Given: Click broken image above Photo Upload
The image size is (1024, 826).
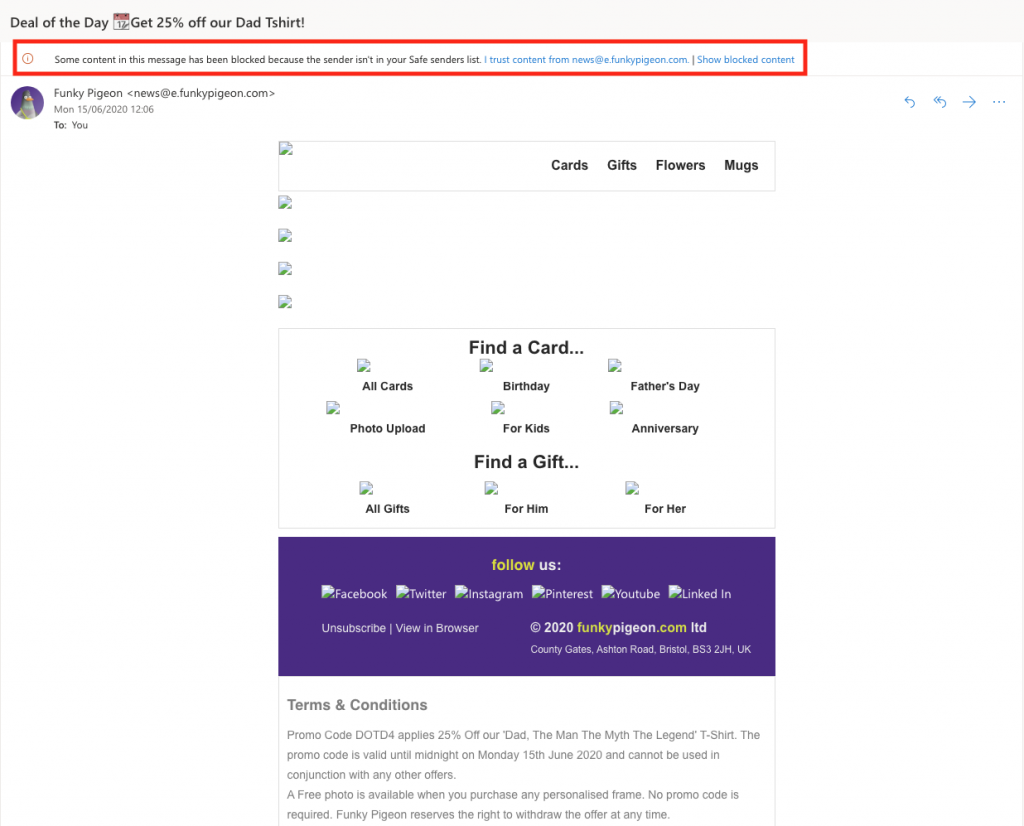Looking at the screenshot, I should tap(333, 408).
